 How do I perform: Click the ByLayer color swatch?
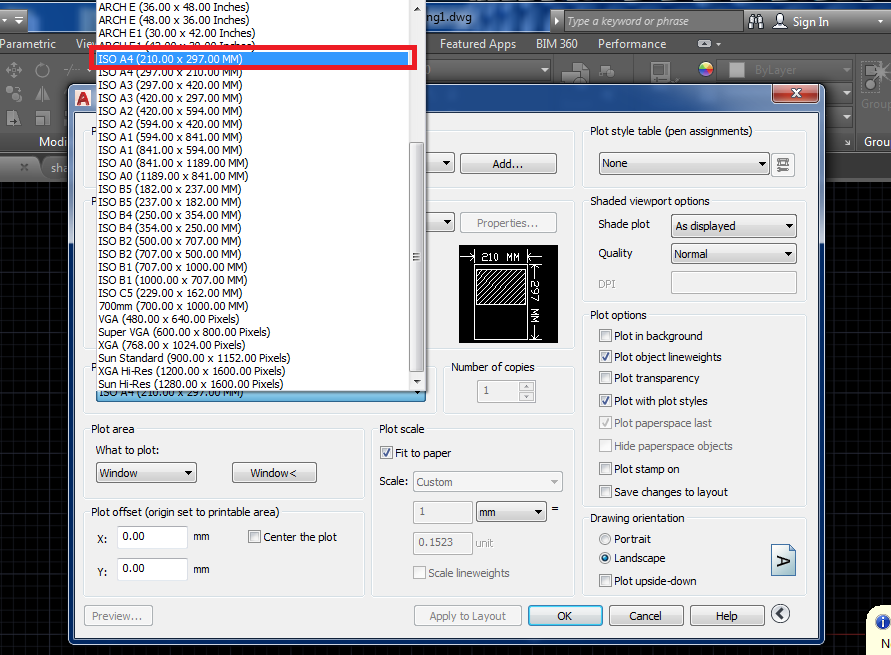(737, 70)
